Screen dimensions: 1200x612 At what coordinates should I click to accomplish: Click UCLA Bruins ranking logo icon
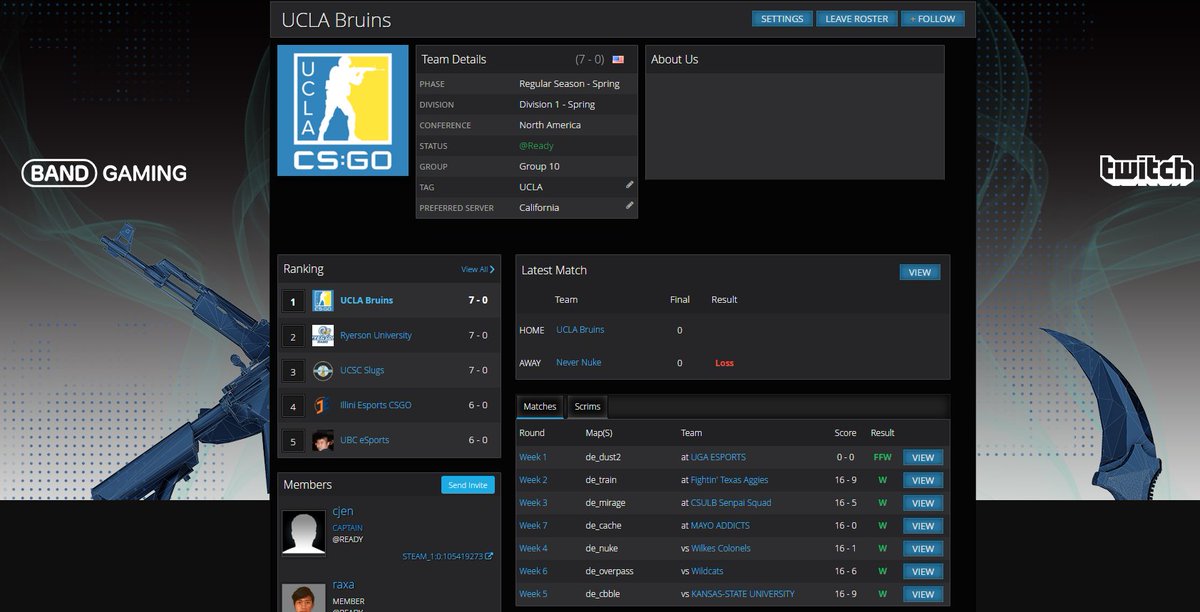[x=323, y=300]
